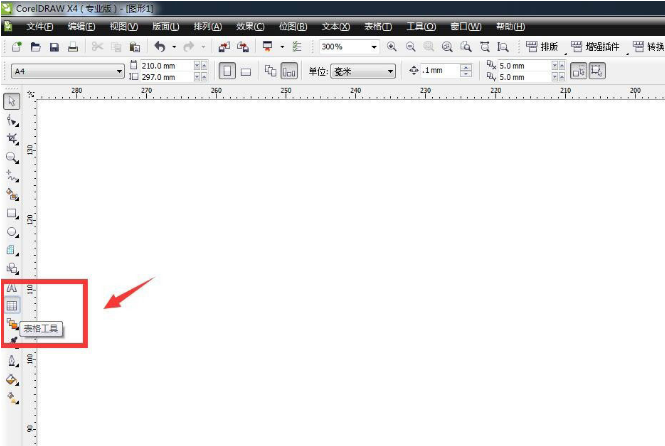This screenshot has height=446, width=665.
Task: Click the Zoom to Page Width icon
Action: pos(485,47)
